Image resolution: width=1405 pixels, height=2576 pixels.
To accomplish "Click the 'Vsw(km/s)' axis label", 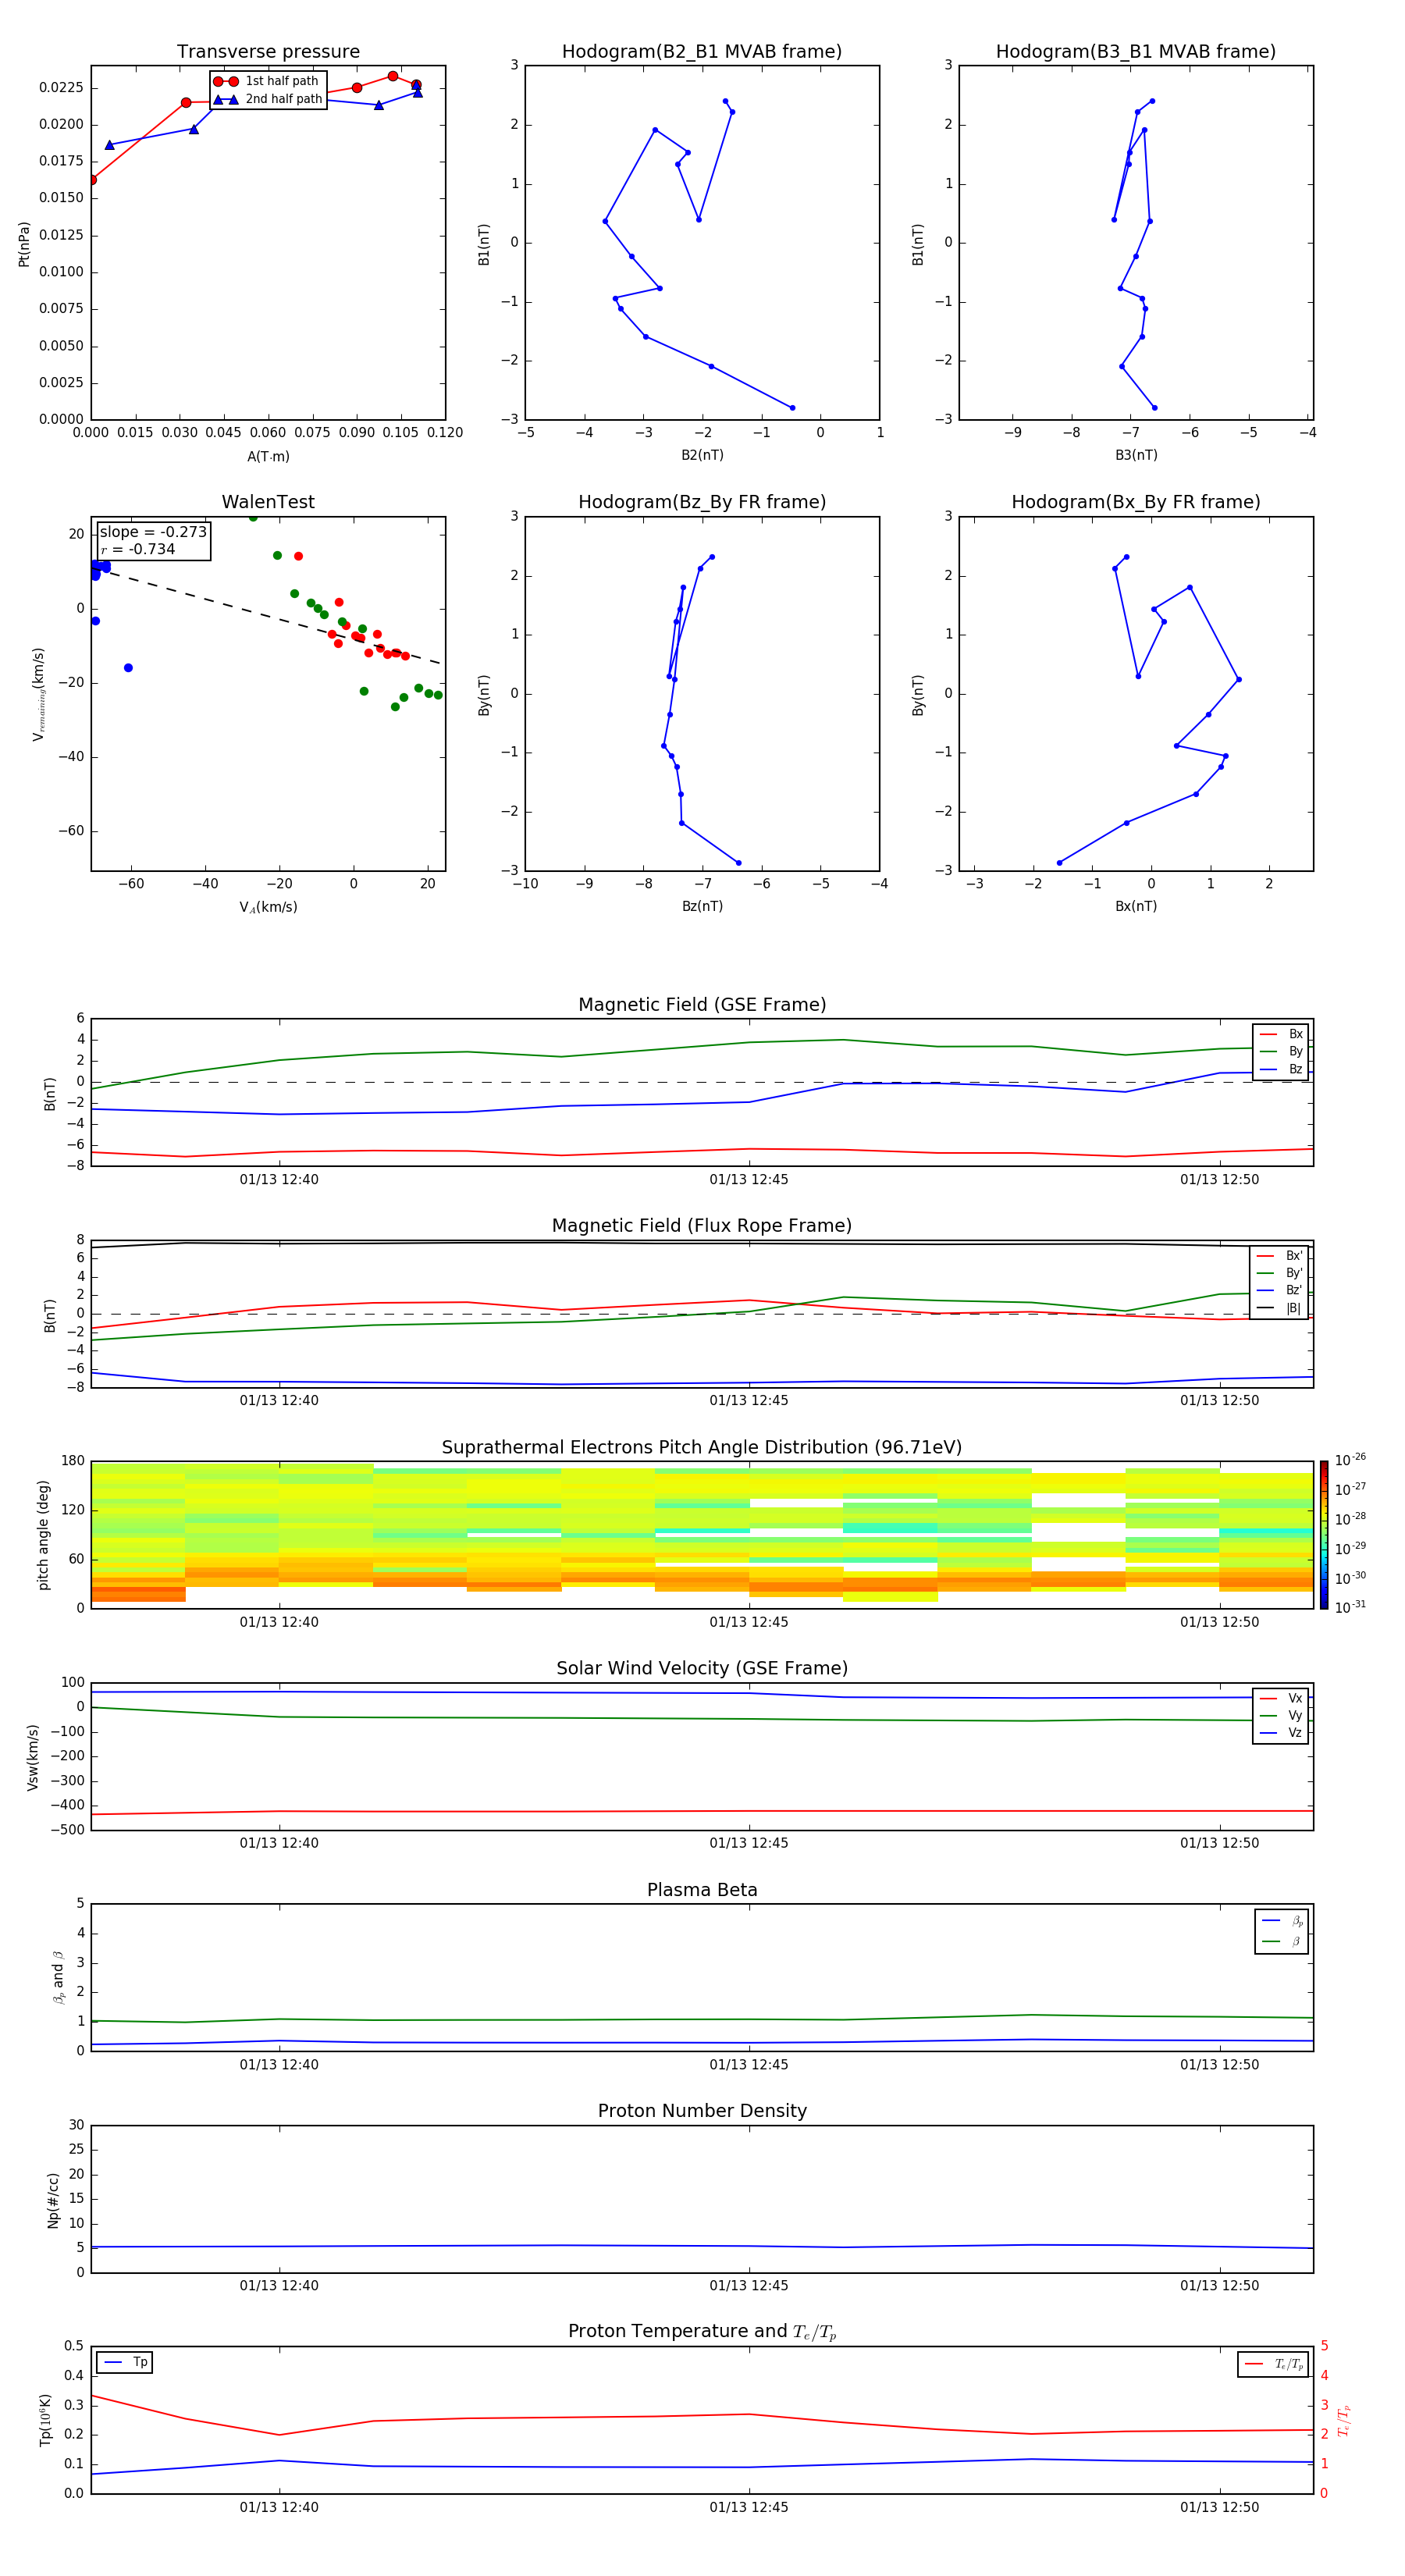I will coord(33,1757).
